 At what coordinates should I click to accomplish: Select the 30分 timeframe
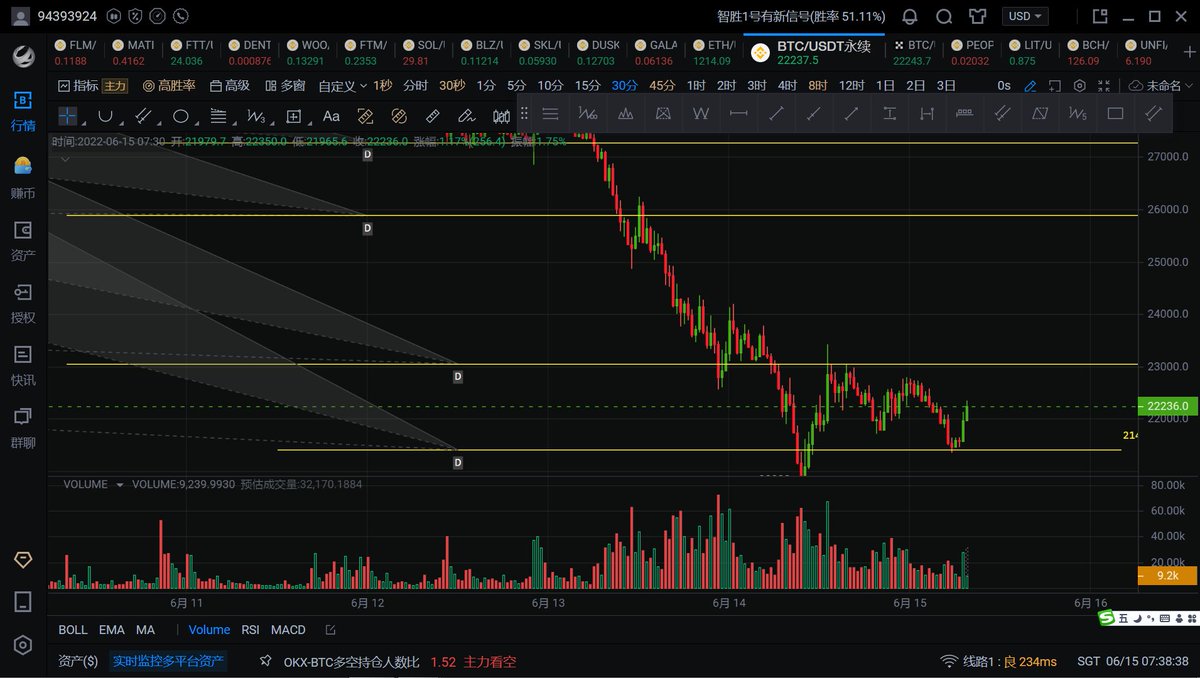(624, 86)
